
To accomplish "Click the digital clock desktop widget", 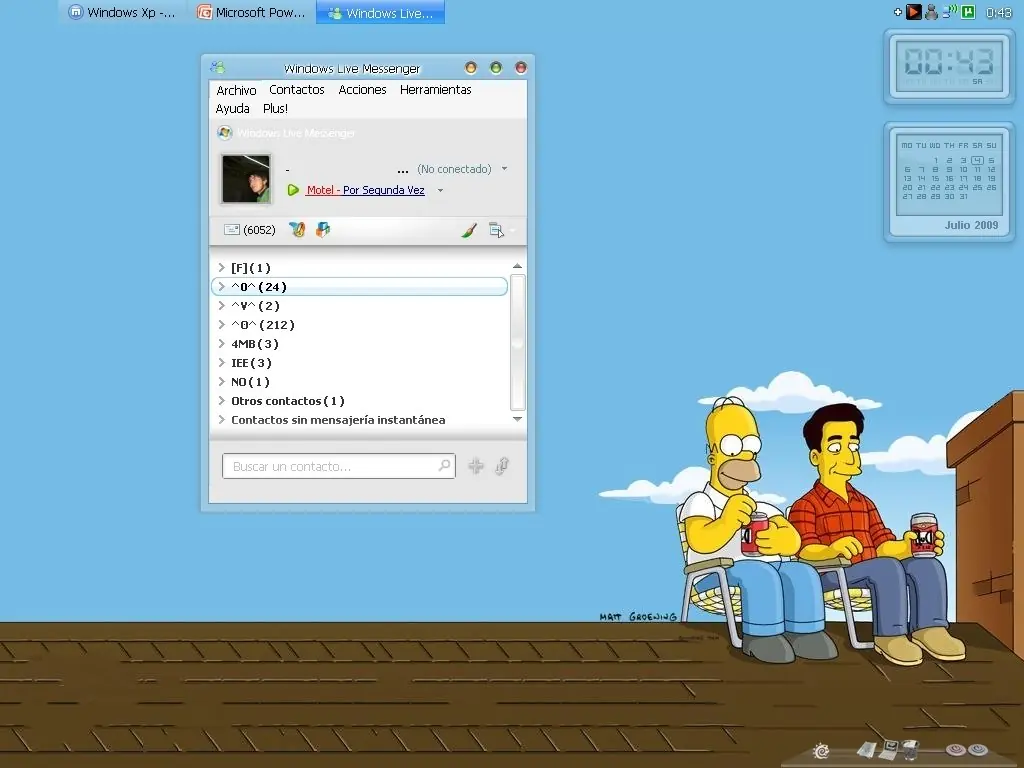I will [x=949, y=65].
